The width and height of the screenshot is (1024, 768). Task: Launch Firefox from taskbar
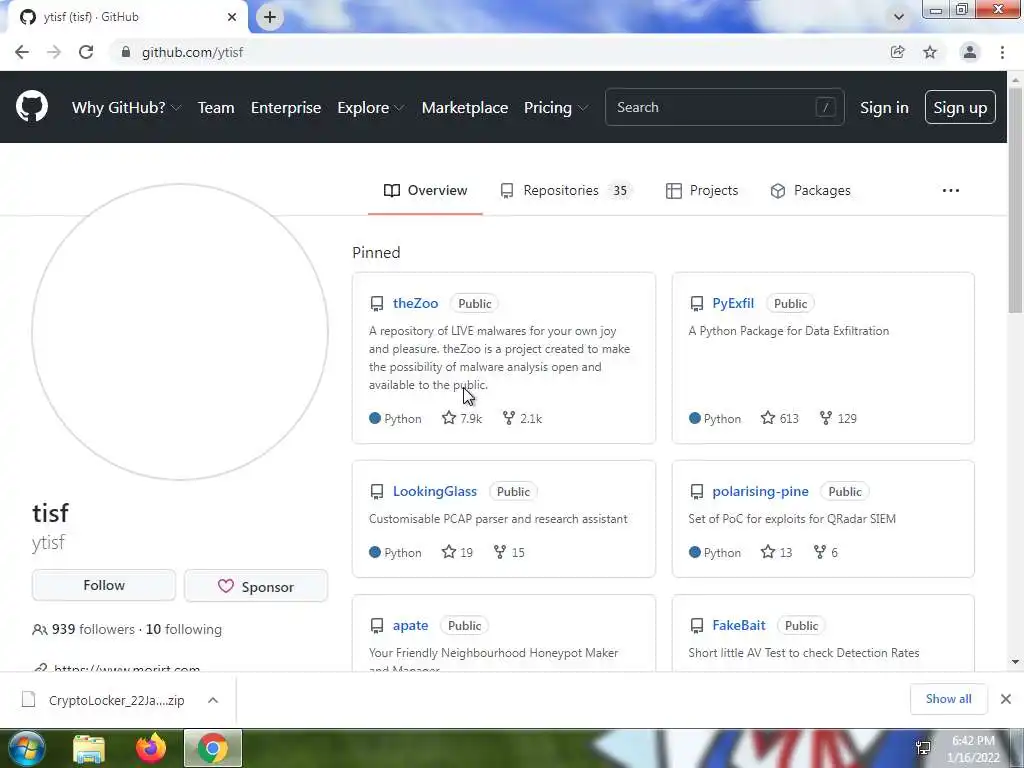151,748
